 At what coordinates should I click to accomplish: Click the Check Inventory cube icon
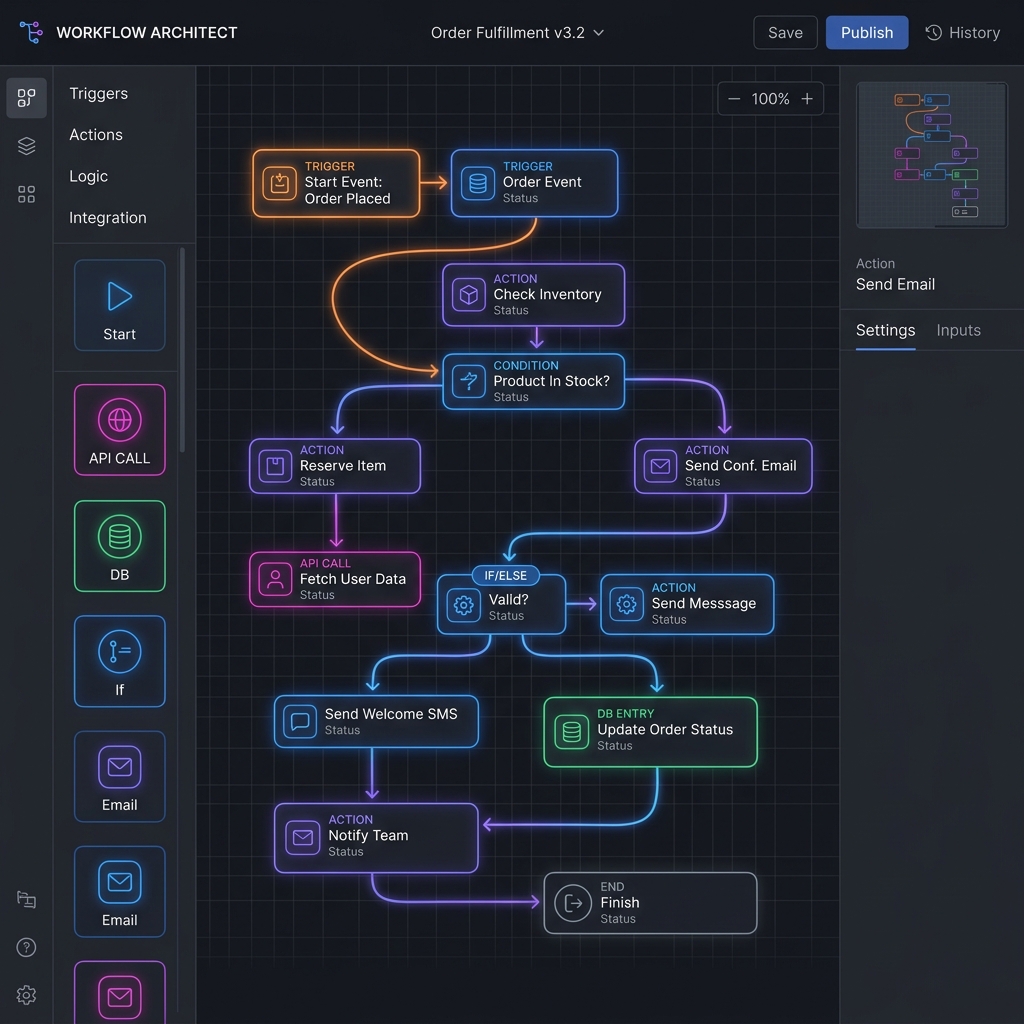point(468,295)
